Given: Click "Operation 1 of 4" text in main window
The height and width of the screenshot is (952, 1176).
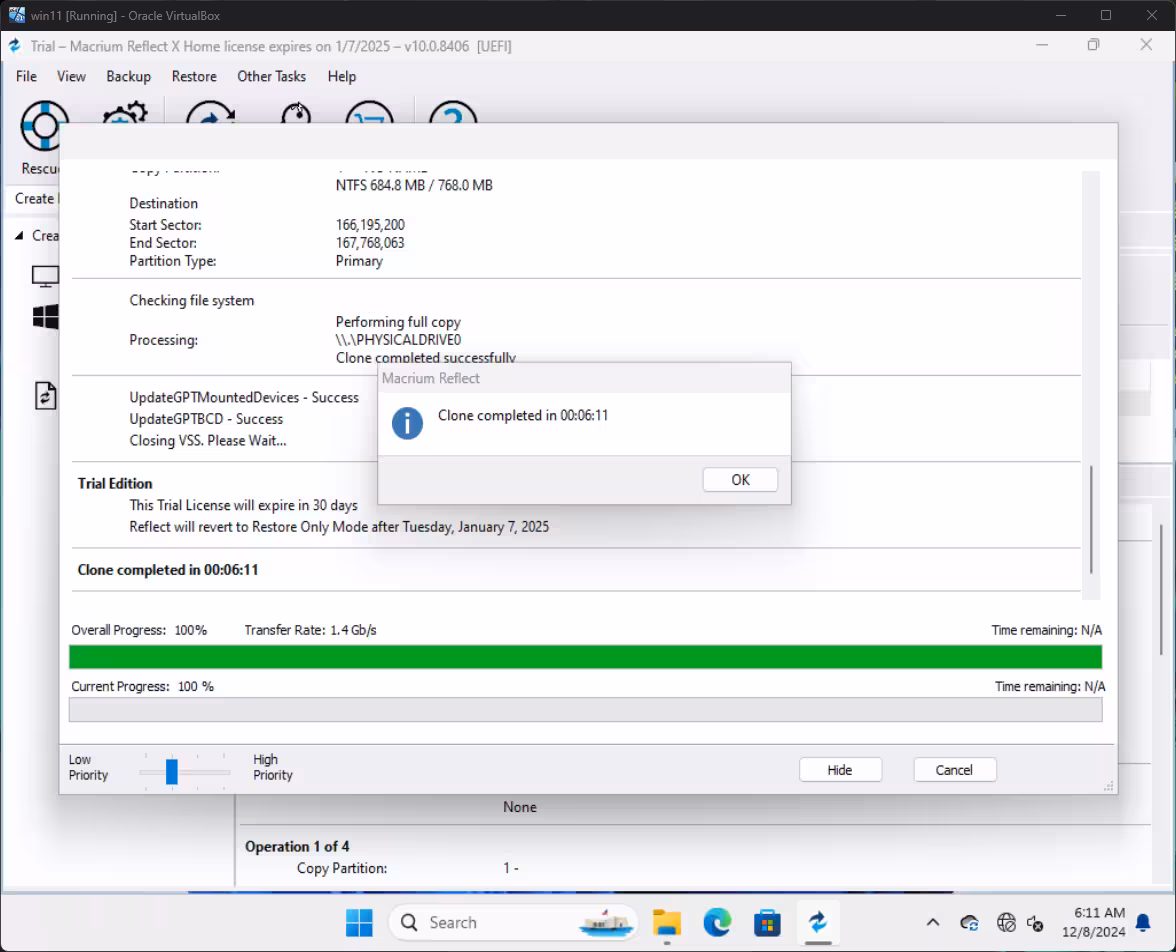Looking at the screenshot, I should pyautogui.click(x=297, y=847).
